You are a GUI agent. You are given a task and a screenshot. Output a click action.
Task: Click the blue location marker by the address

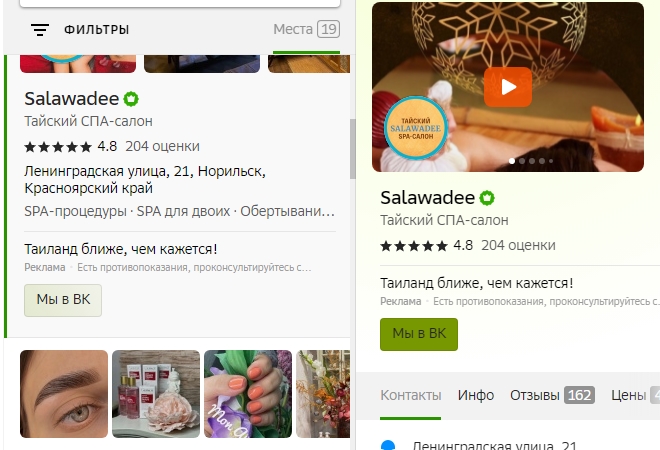[388, 445]
